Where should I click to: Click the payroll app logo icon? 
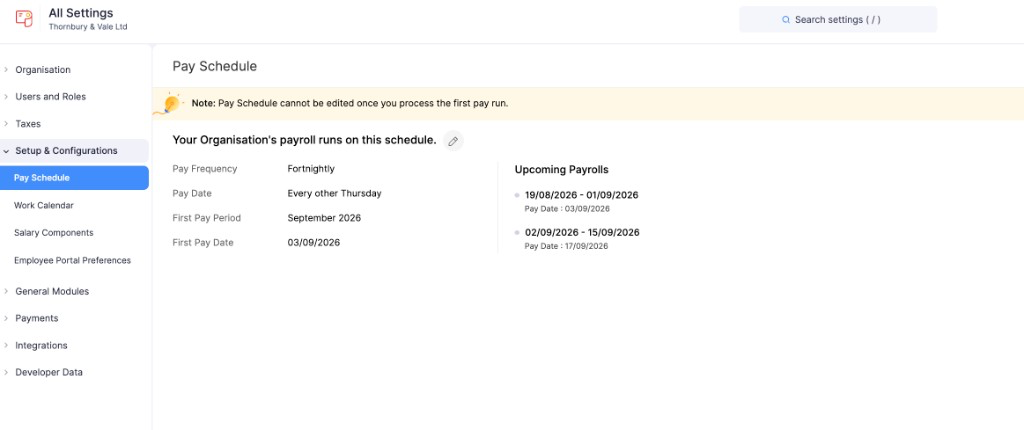click(x=24, y=18)
